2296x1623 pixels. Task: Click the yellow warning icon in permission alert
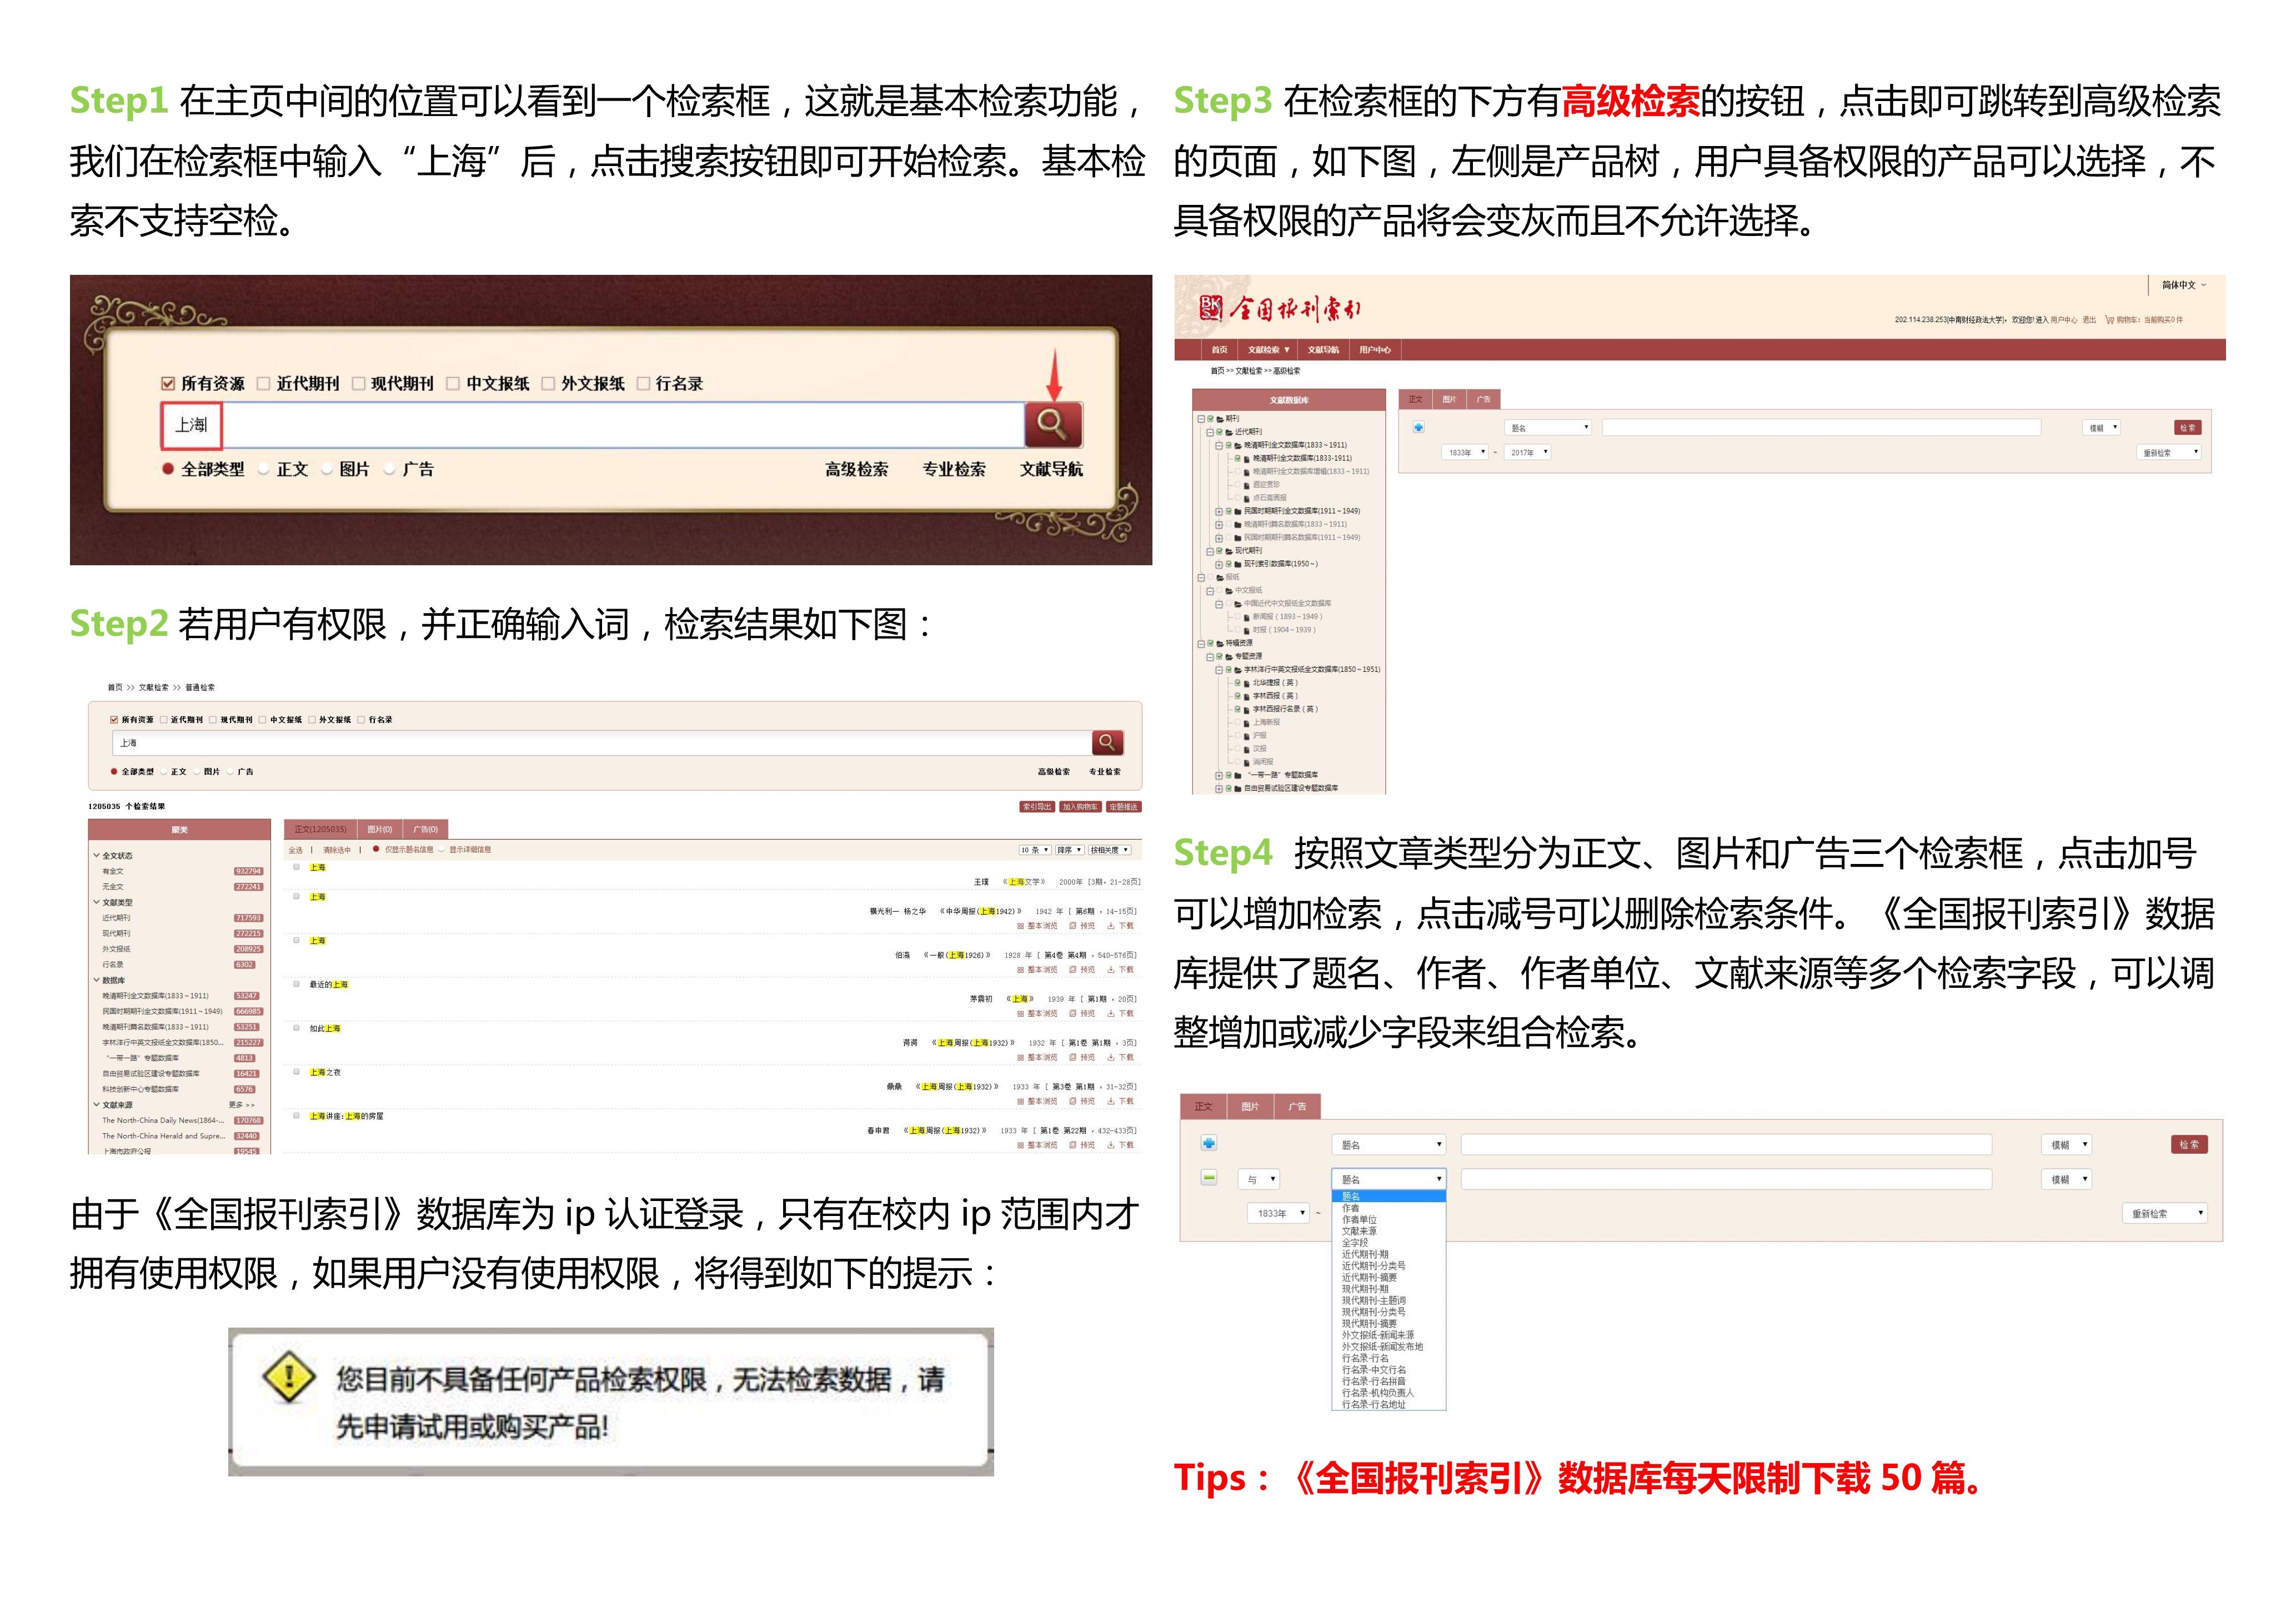[289, 1378]
